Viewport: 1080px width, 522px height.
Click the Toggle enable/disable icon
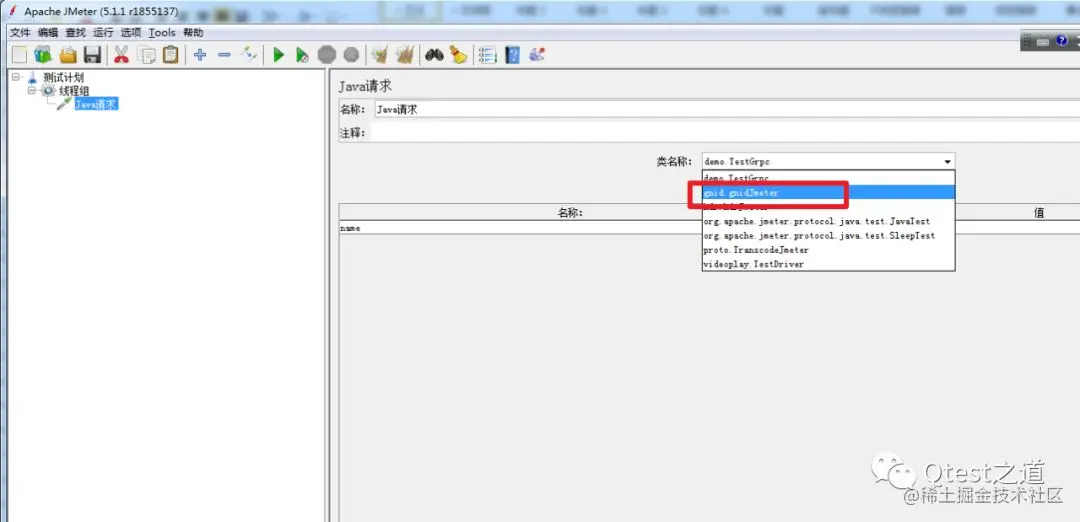pos(248,54)
